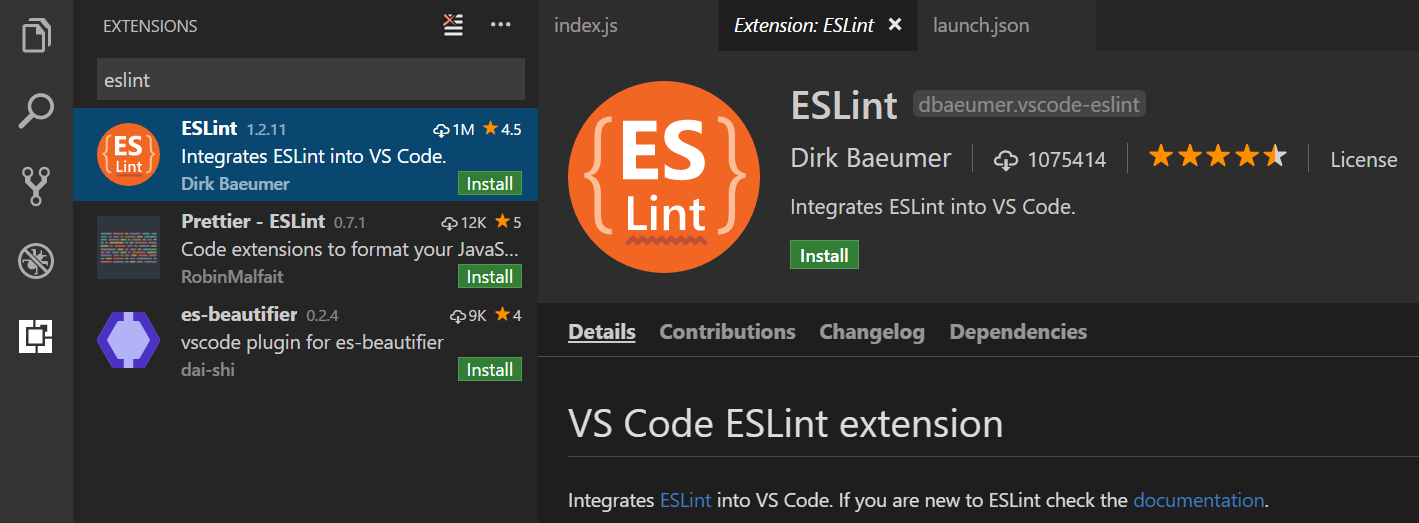Follow the ESLint hyperlink in description

tap(686, 500)
